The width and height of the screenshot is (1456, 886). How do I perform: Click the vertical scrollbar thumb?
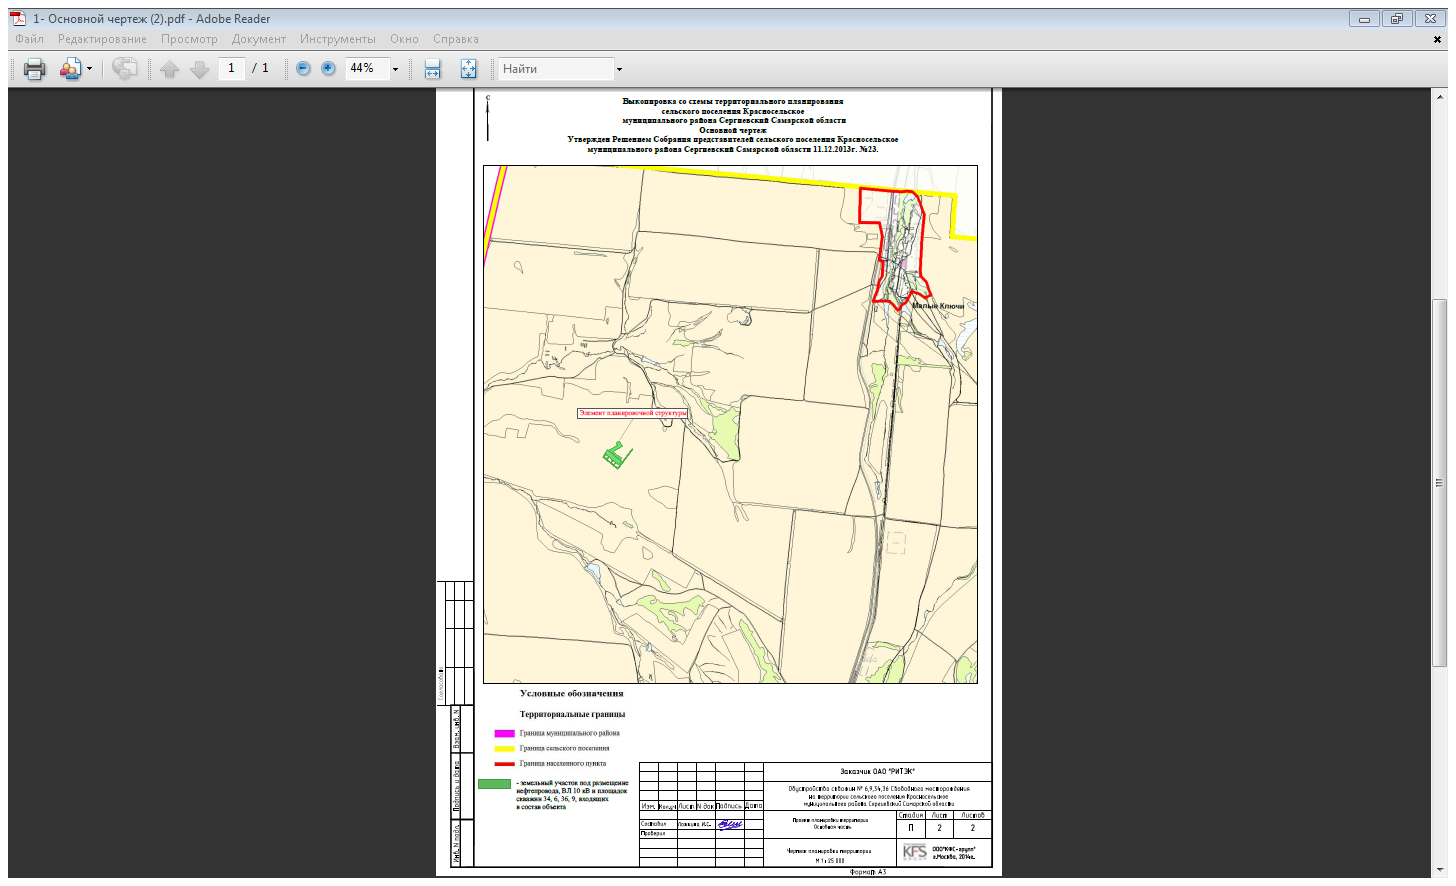pos(1440,483)
